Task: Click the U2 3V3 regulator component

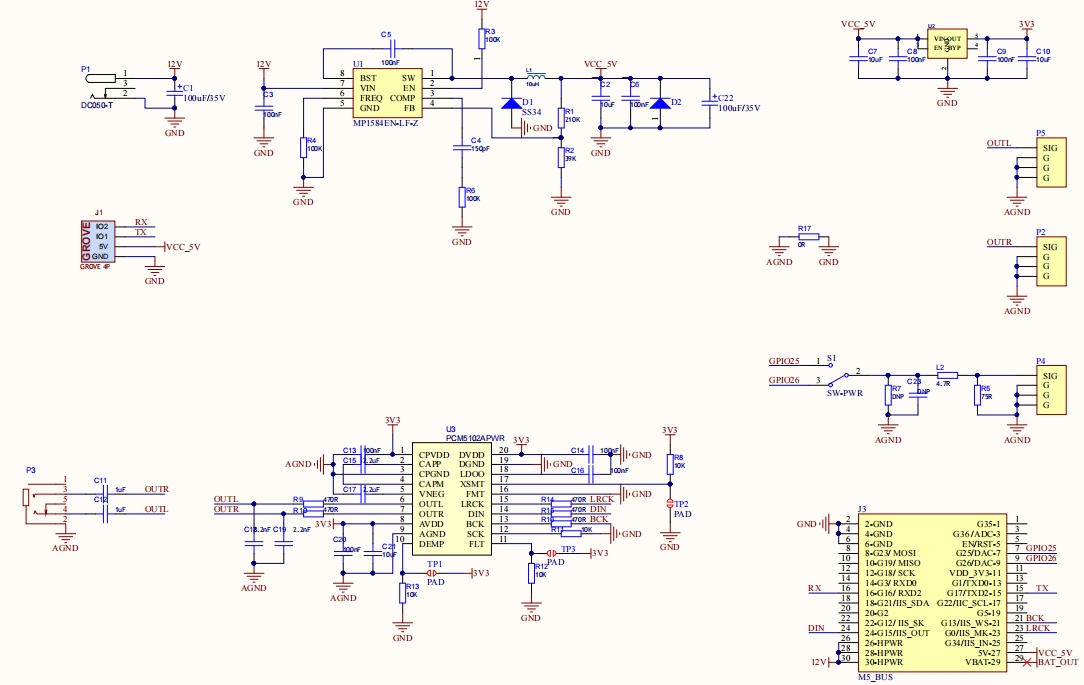Action: (946, 44)
